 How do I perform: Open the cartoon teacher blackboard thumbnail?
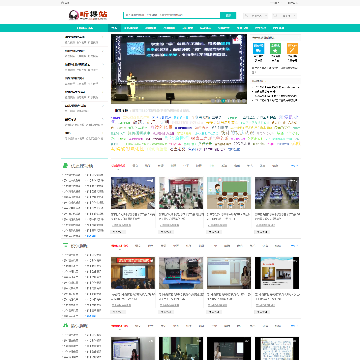tap(229, 193)
